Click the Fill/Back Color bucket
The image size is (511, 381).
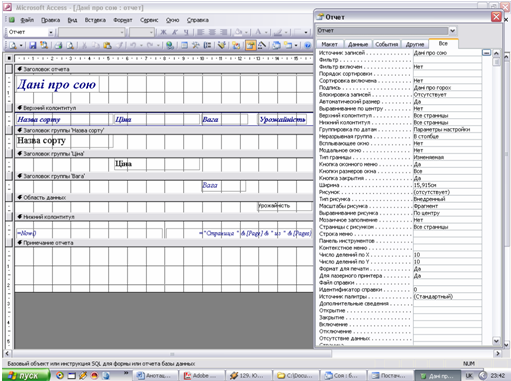coord(238,32)
